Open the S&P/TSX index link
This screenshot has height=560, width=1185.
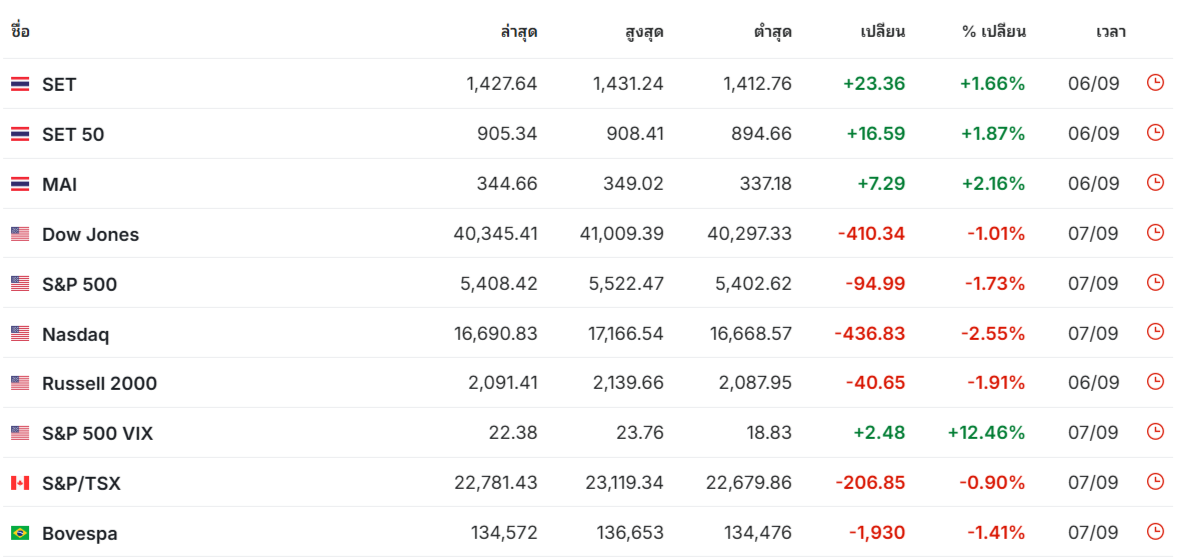[x=82, y=484]
